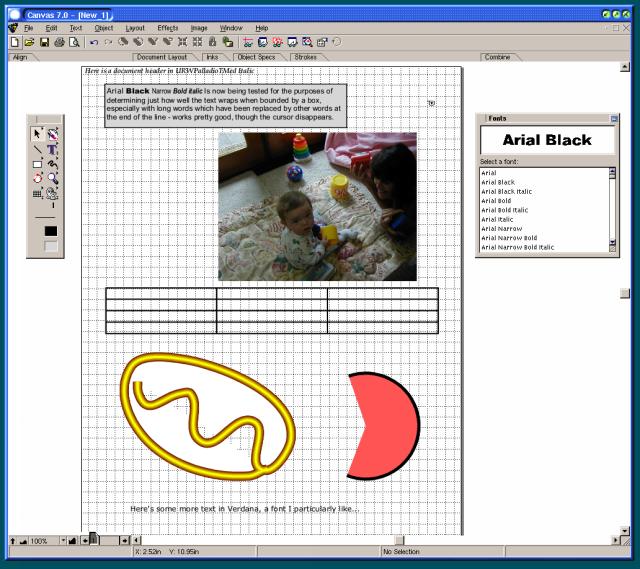Select the arrow Selection tool
The image size is (640, 569).
point(38,133)
